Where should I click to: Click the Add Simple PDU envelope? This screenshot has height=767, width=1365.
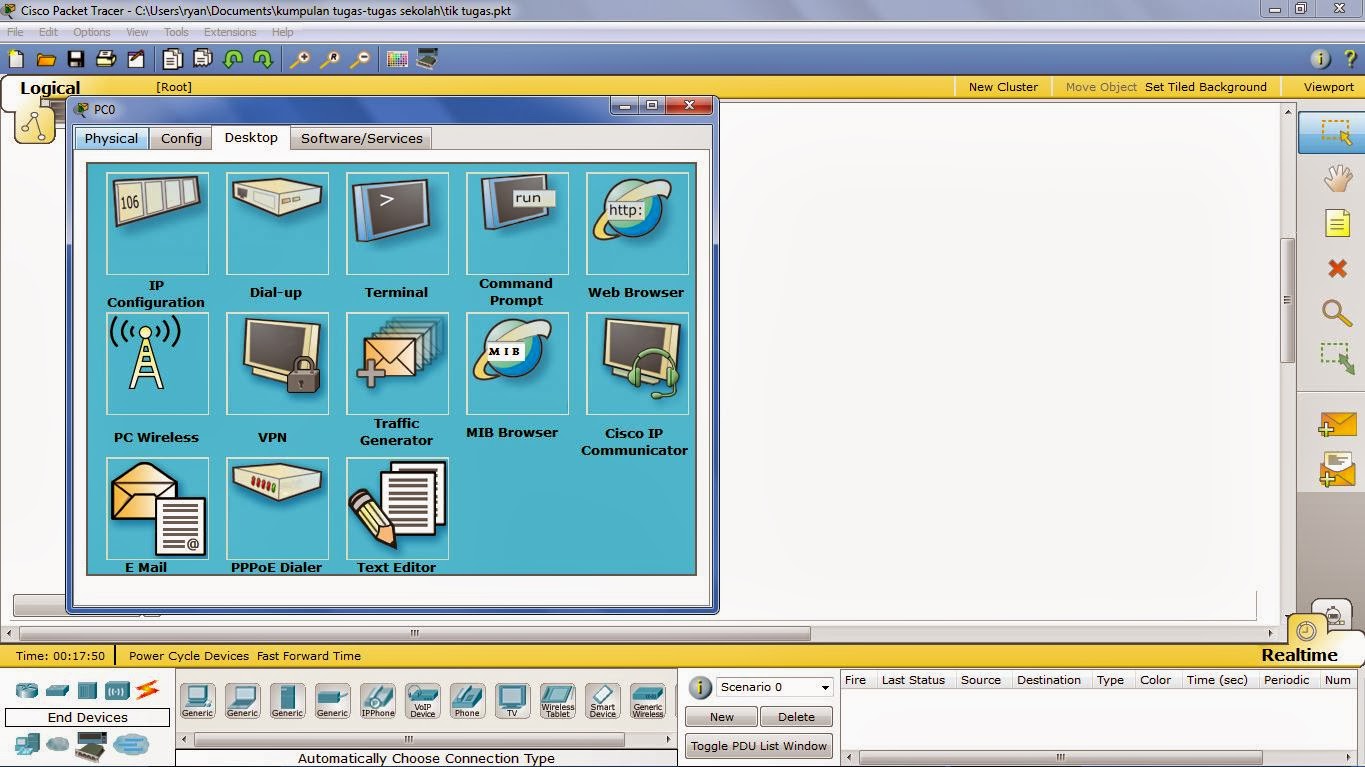1337,424
